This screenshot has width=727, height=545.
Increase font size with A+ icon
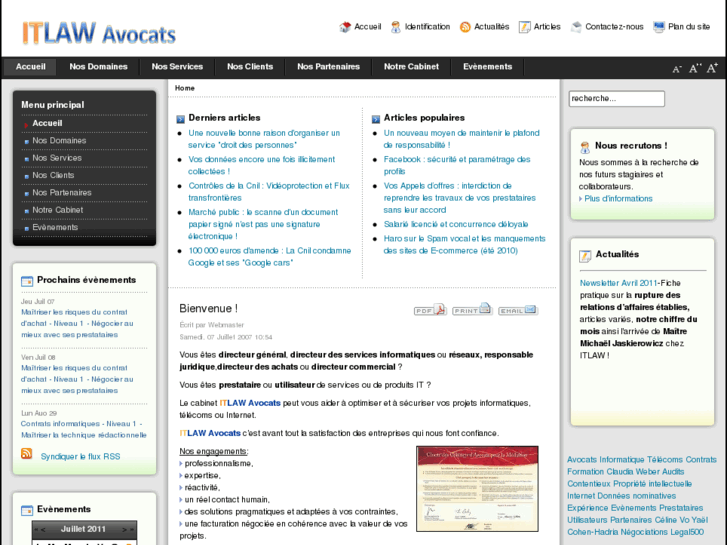click(712, 68)
